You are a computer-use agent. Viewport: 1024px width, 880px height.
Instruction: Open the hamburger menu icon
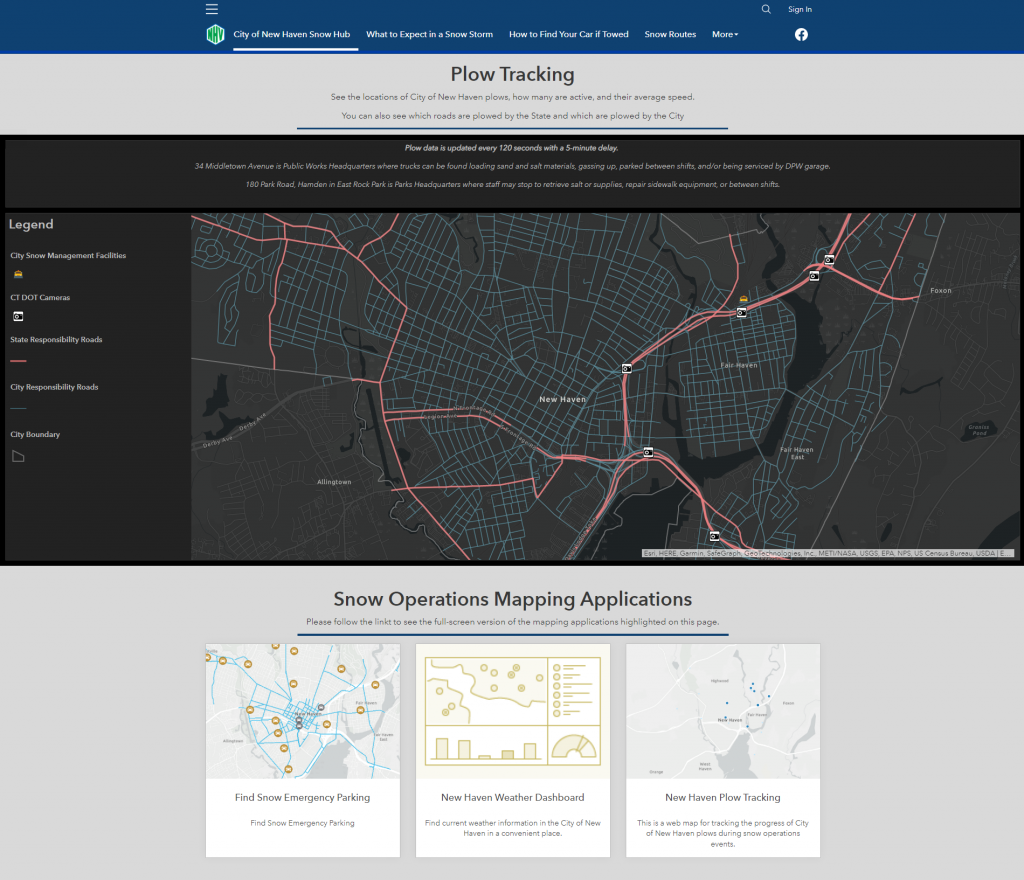[x=212, y=9]
